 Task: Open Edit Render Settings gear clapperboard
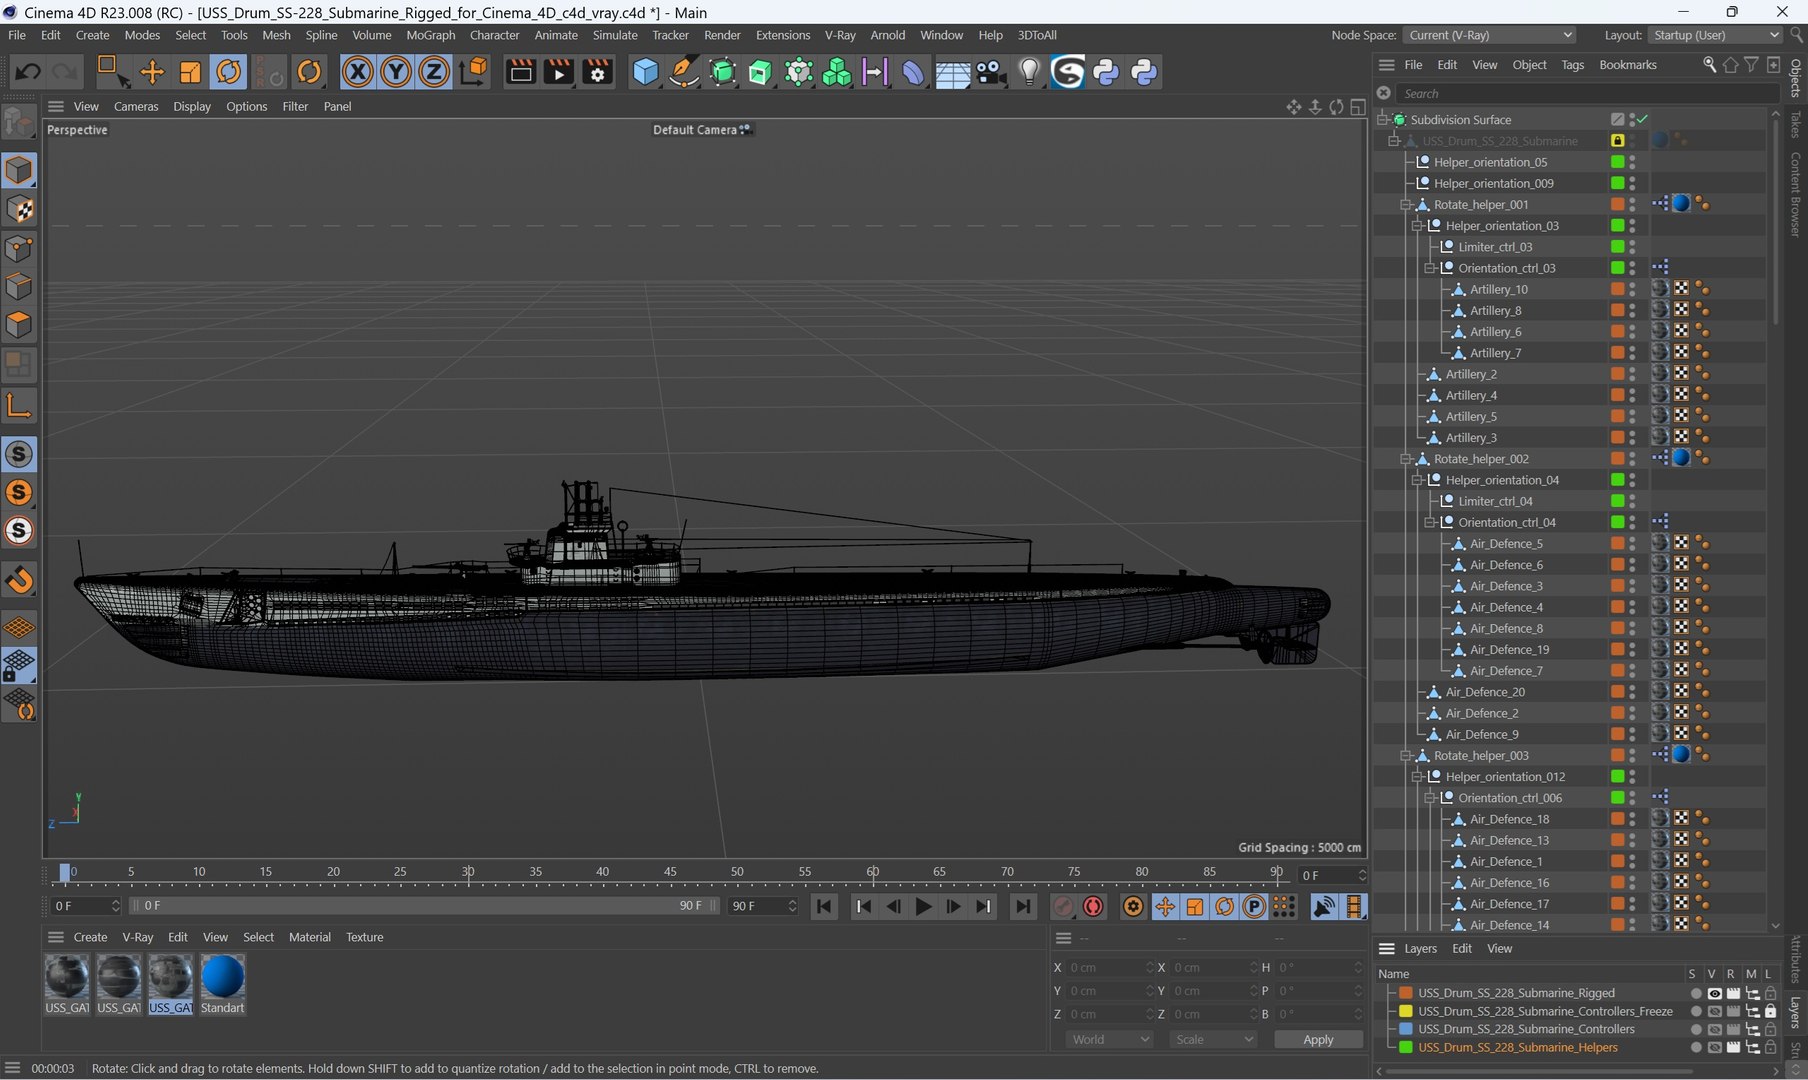tap(598, 72)
